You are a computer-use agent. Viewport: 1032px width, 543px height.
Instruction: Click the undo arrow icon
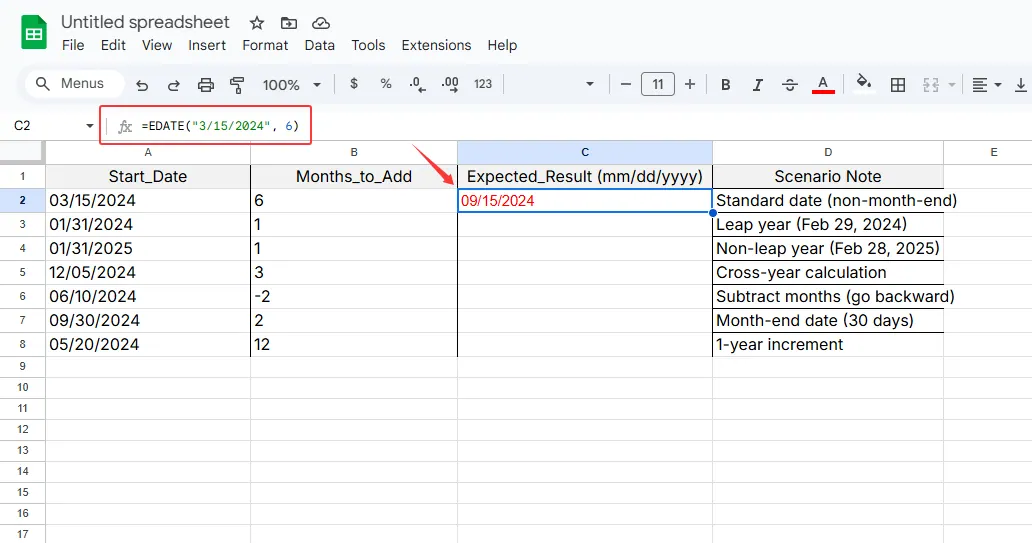[142, 85]
